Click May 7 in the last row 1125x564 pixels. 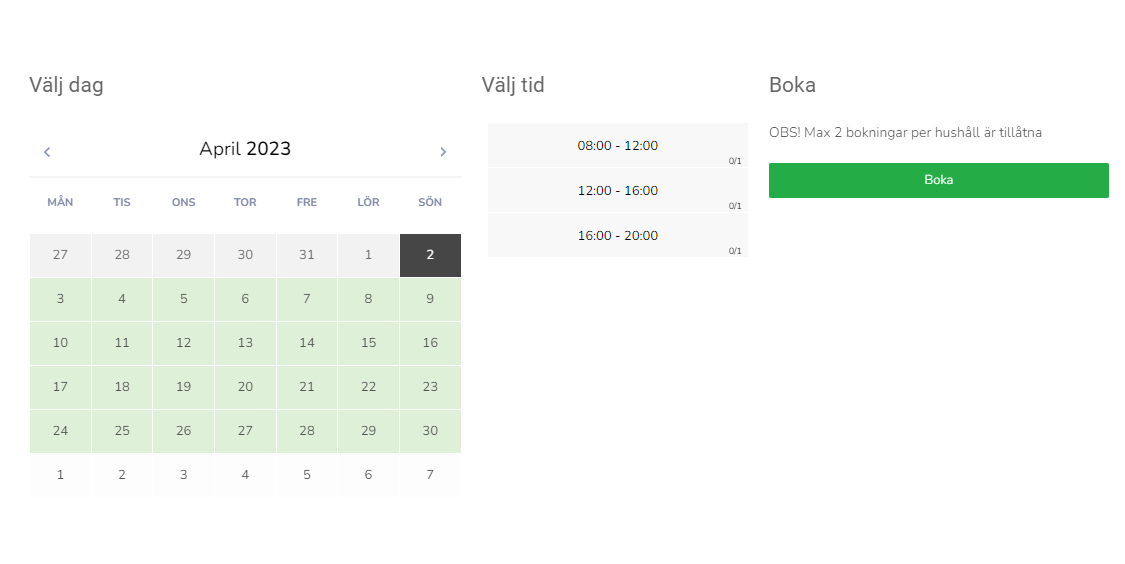pyautogui.click(x=430, y=475)
